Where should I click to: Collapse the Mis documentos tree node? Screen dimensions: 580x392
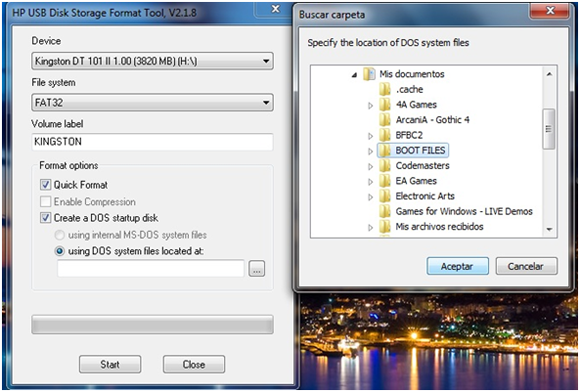354,75
